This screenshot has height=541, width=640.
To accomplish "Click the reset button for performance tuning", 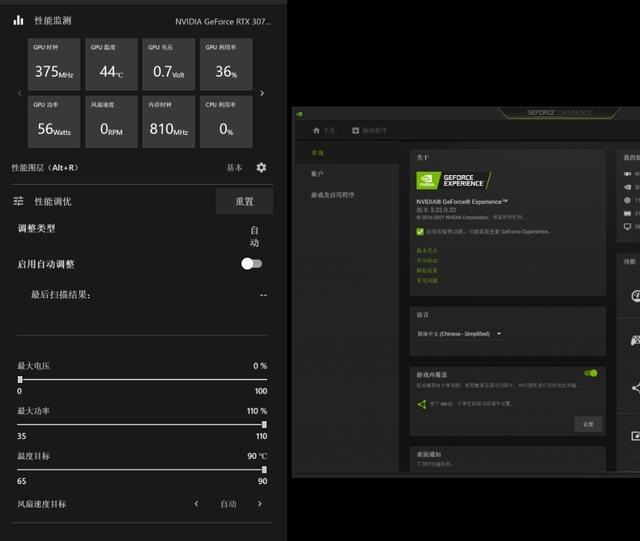I will (244, 201).
